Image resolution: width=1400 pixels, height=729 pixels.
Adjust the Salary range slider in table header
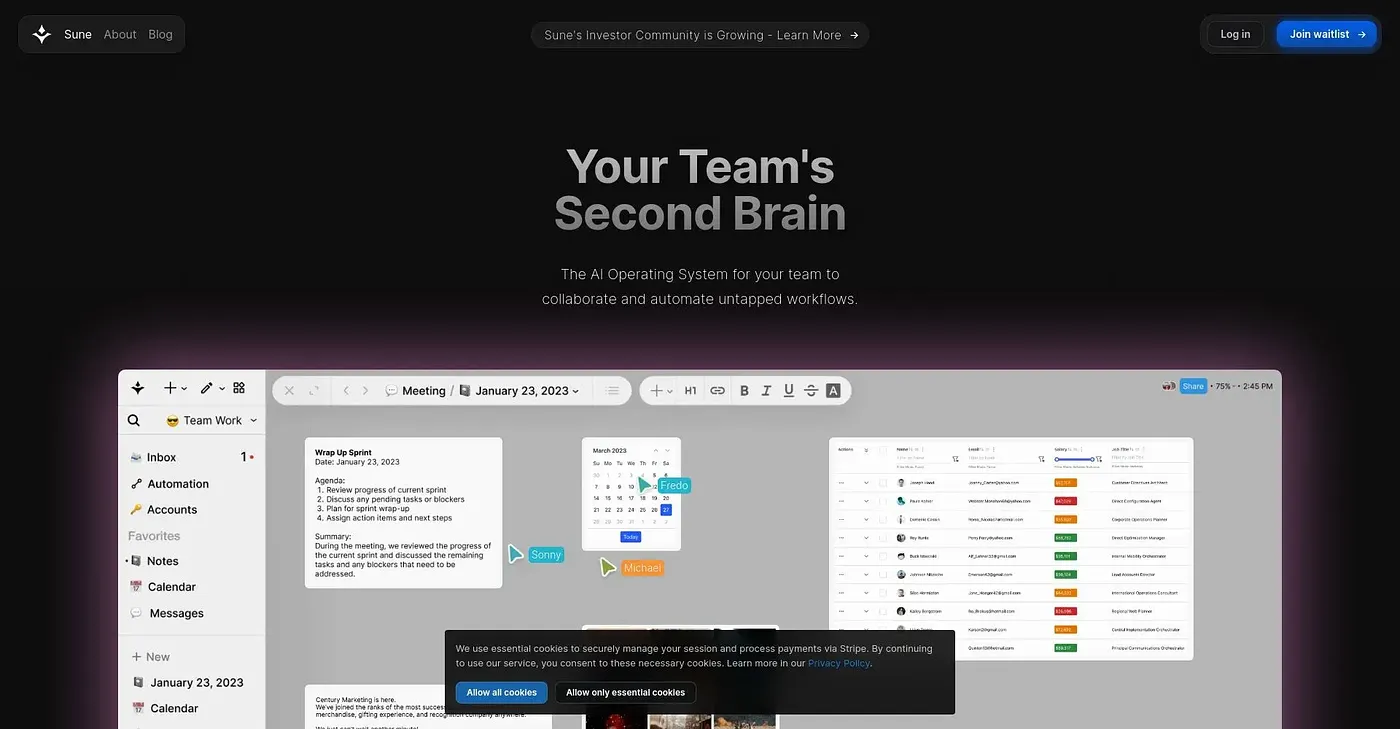click(1075, 459)
